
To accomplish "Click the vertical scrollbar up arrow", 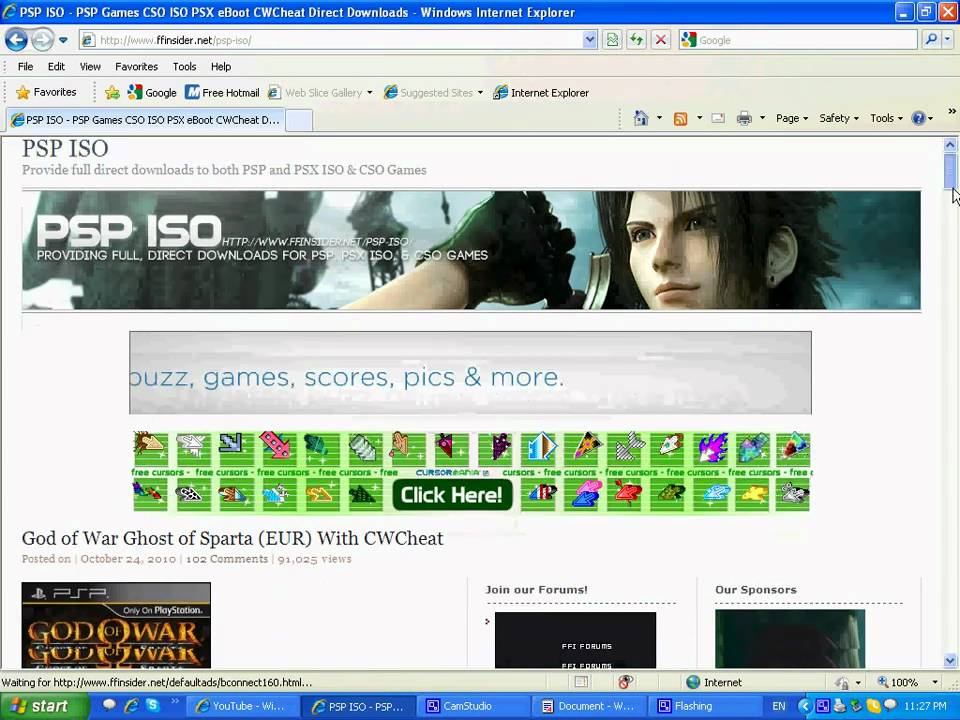I will point(950,145).
